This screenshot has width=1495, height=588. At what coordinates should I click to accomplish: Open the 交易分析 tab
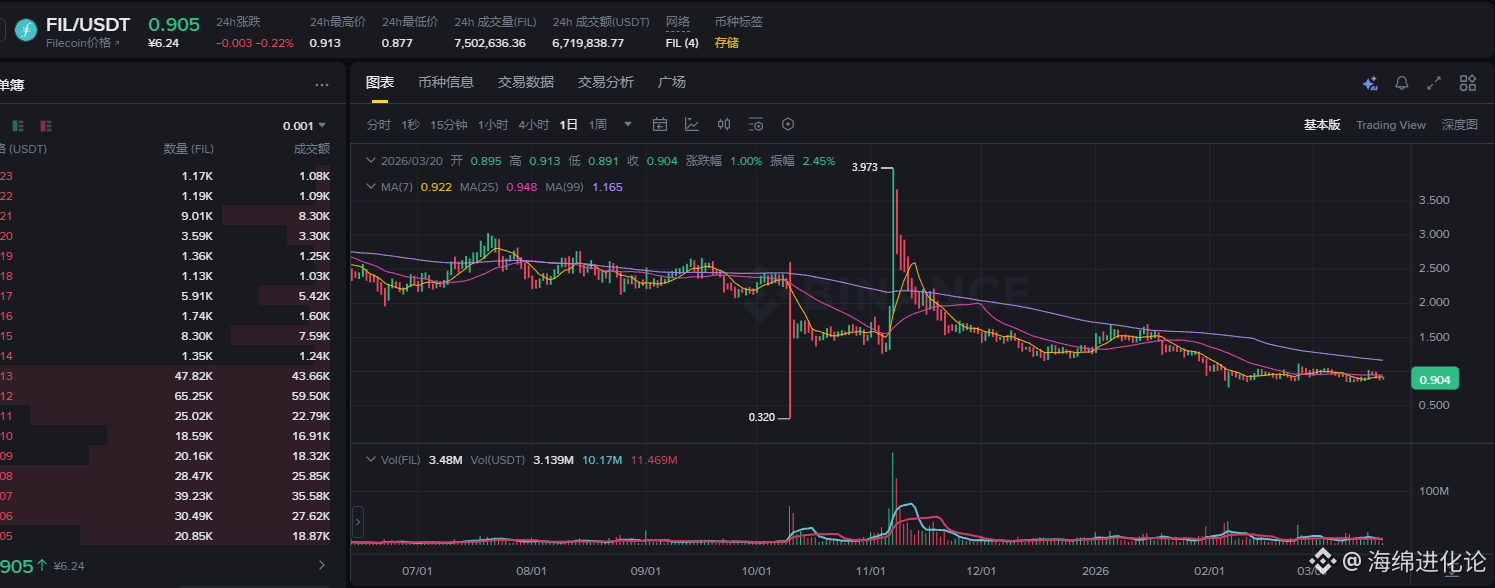click(606, 83)
